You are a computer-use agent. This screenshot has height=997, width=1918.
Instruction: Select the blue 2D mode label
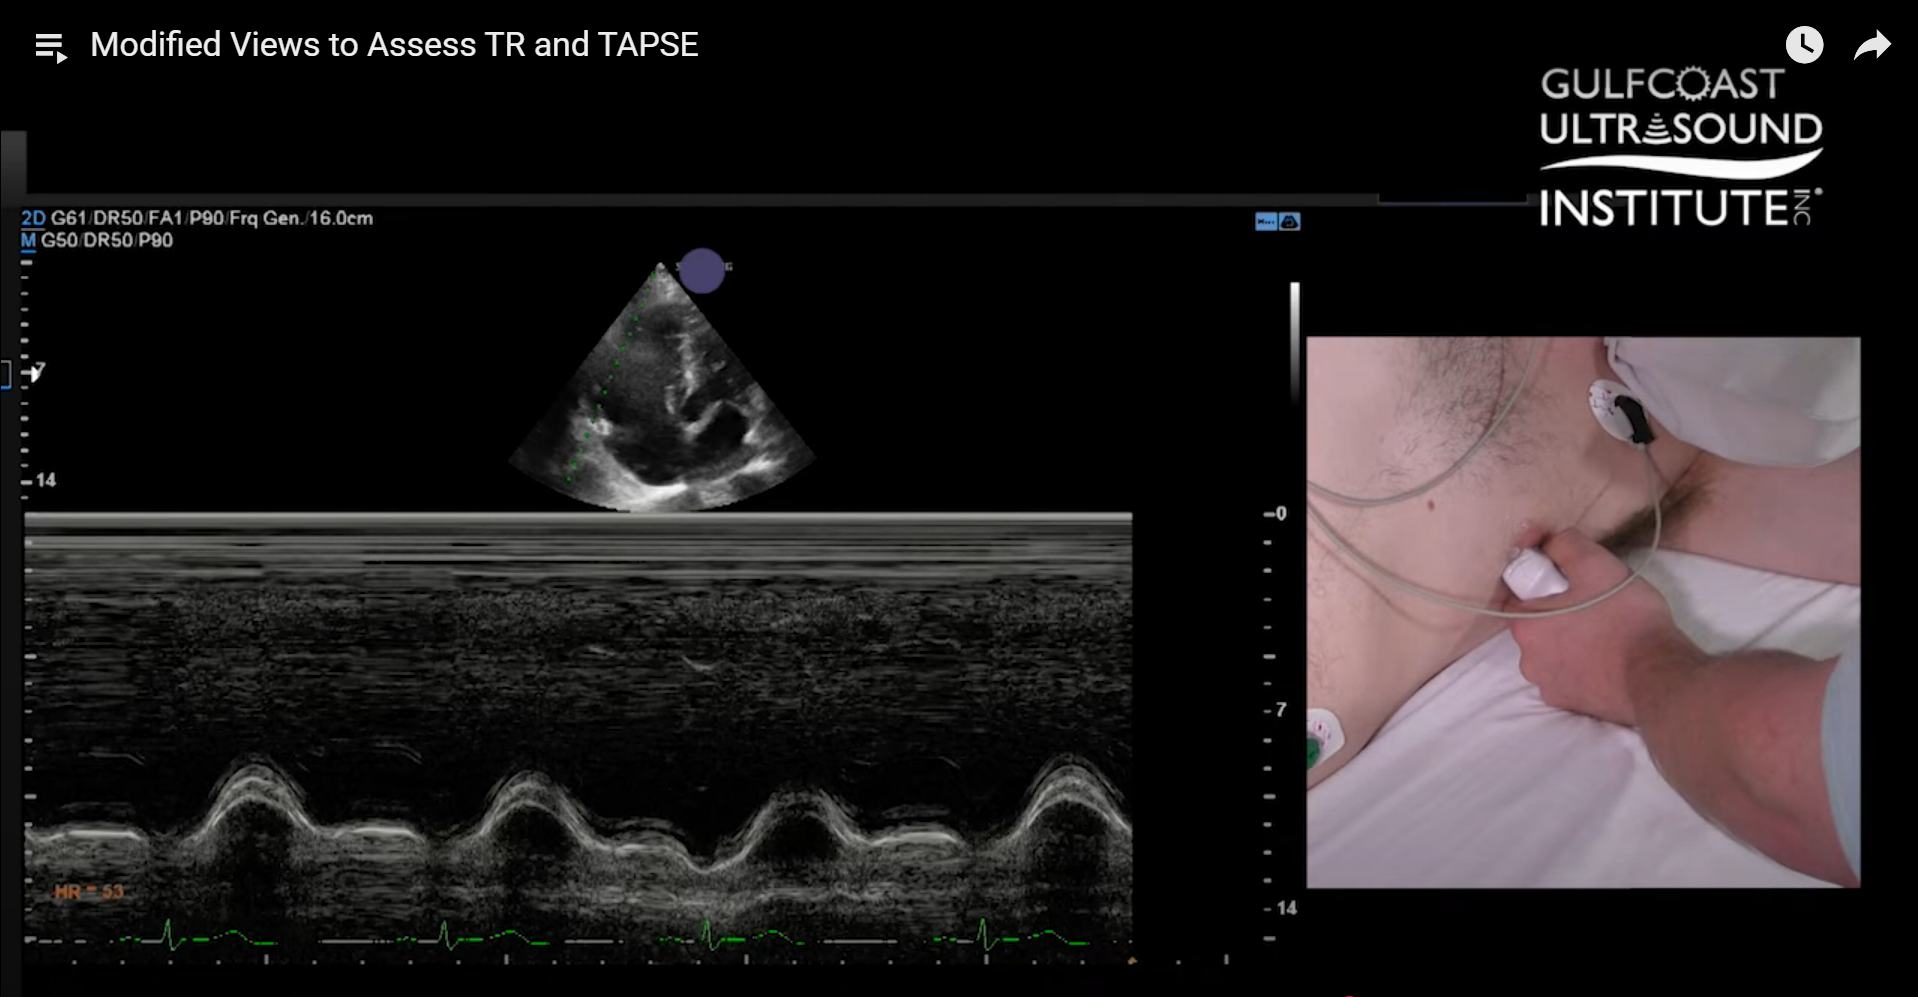coord(33,218)
